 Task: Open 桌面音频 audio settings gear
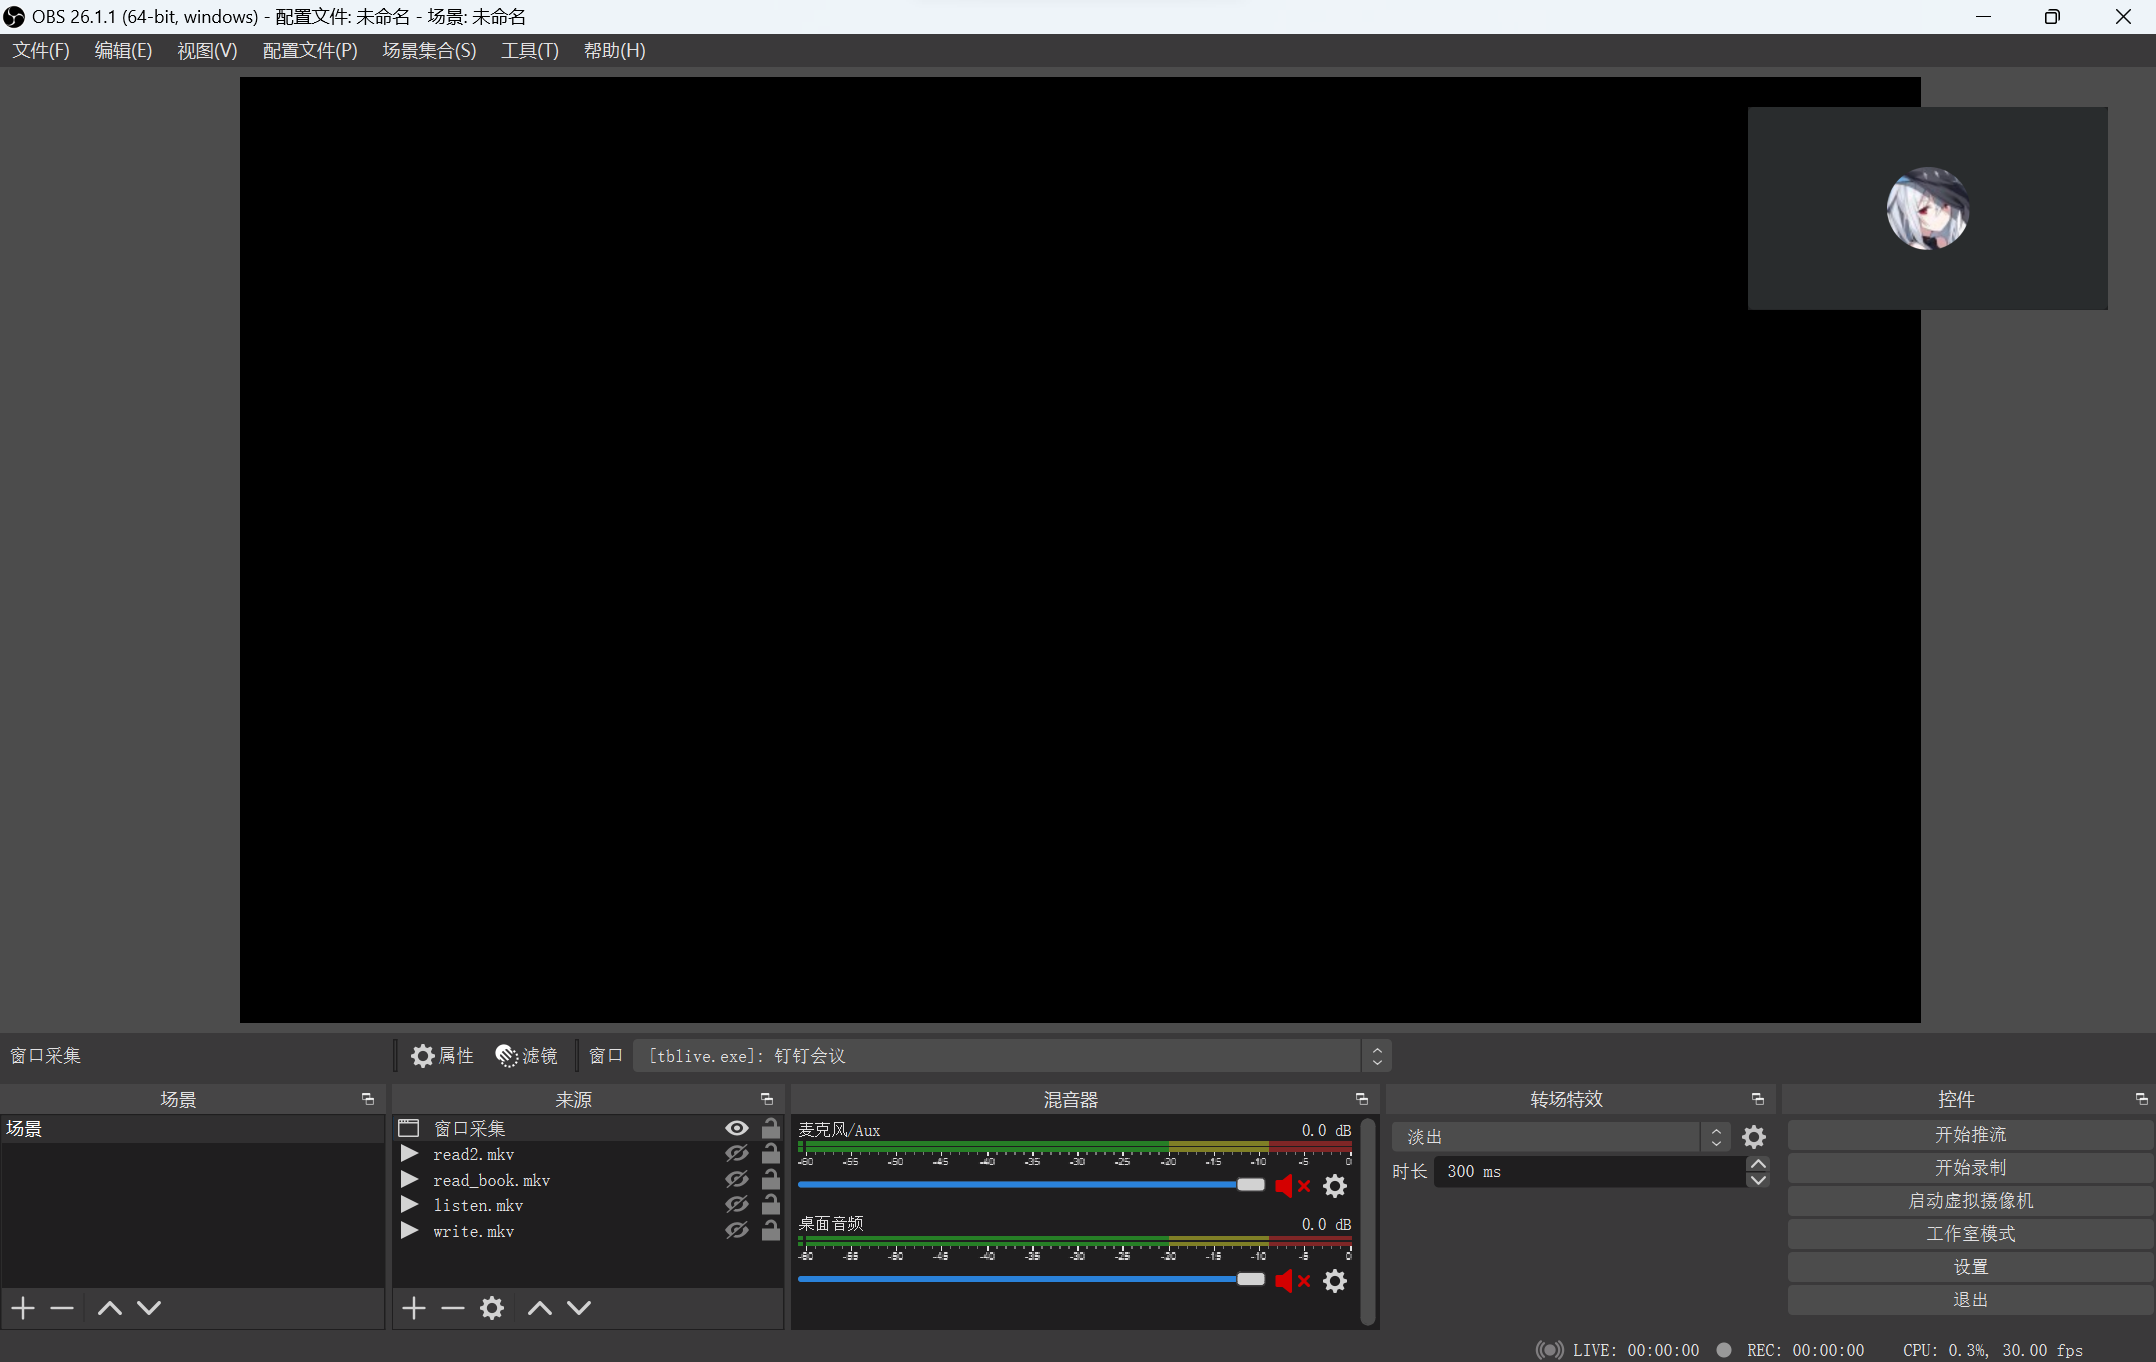click(x=1335, y=1281)
